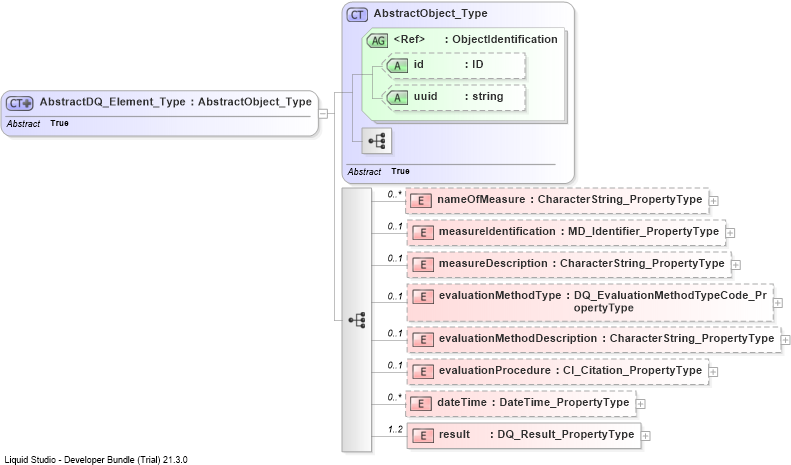791x465 pixels.
Task: Select the <Ref> : ObjectIdentification label
Action: 475,39
